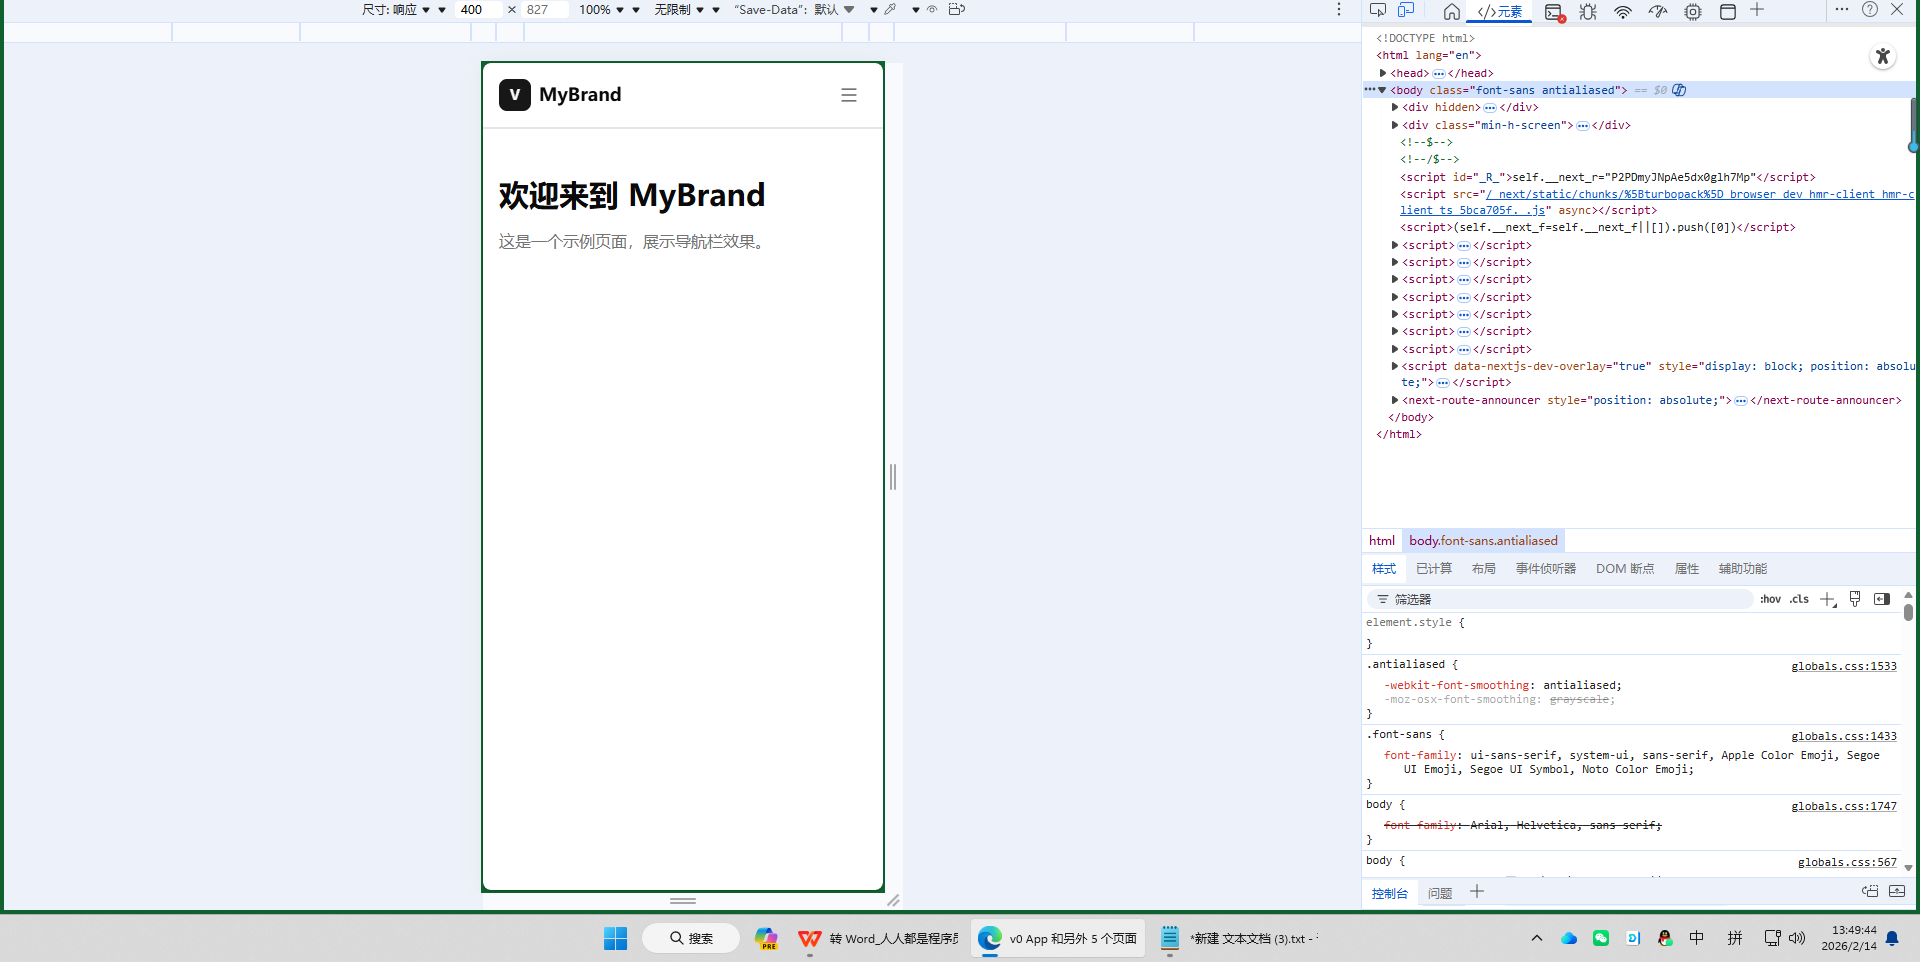The width and height of the screenshot is (1920, 962).
Task: Switch to the 属性 Properties tab
Action: click(x=1687, y=569)
